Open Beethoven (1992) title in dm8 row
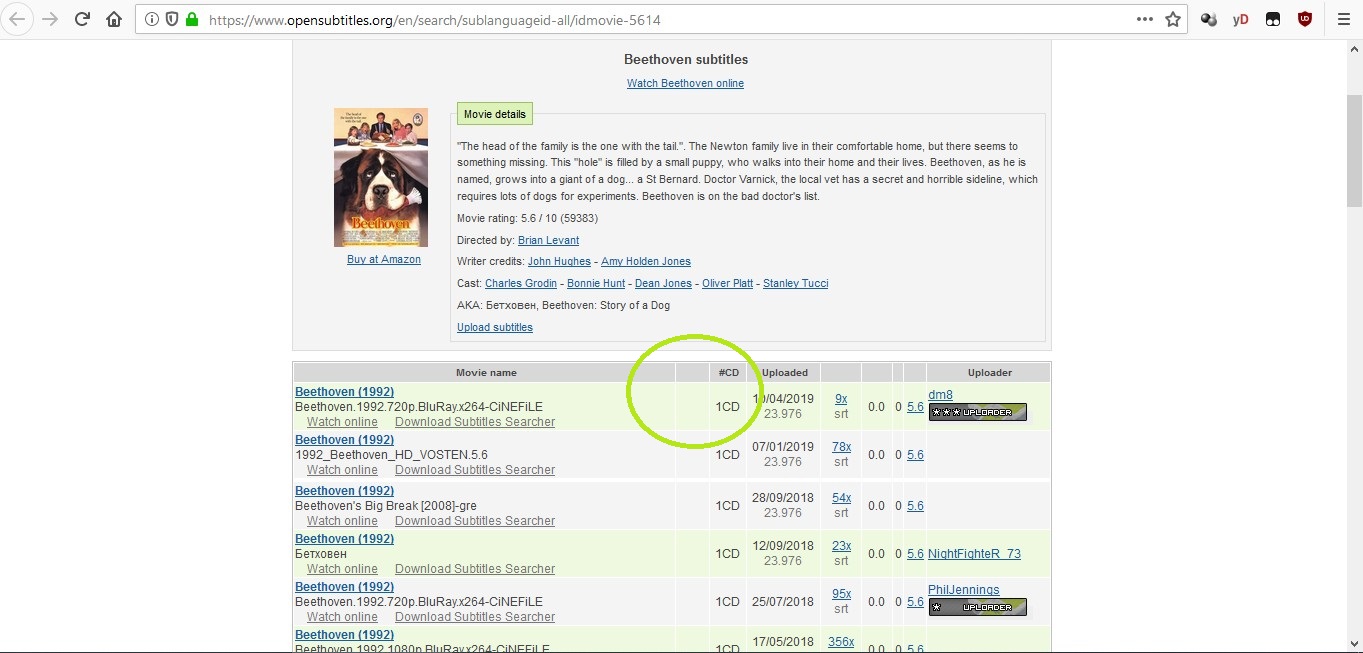This screenshot has height=653, width=1363. (x=345, y=391)
